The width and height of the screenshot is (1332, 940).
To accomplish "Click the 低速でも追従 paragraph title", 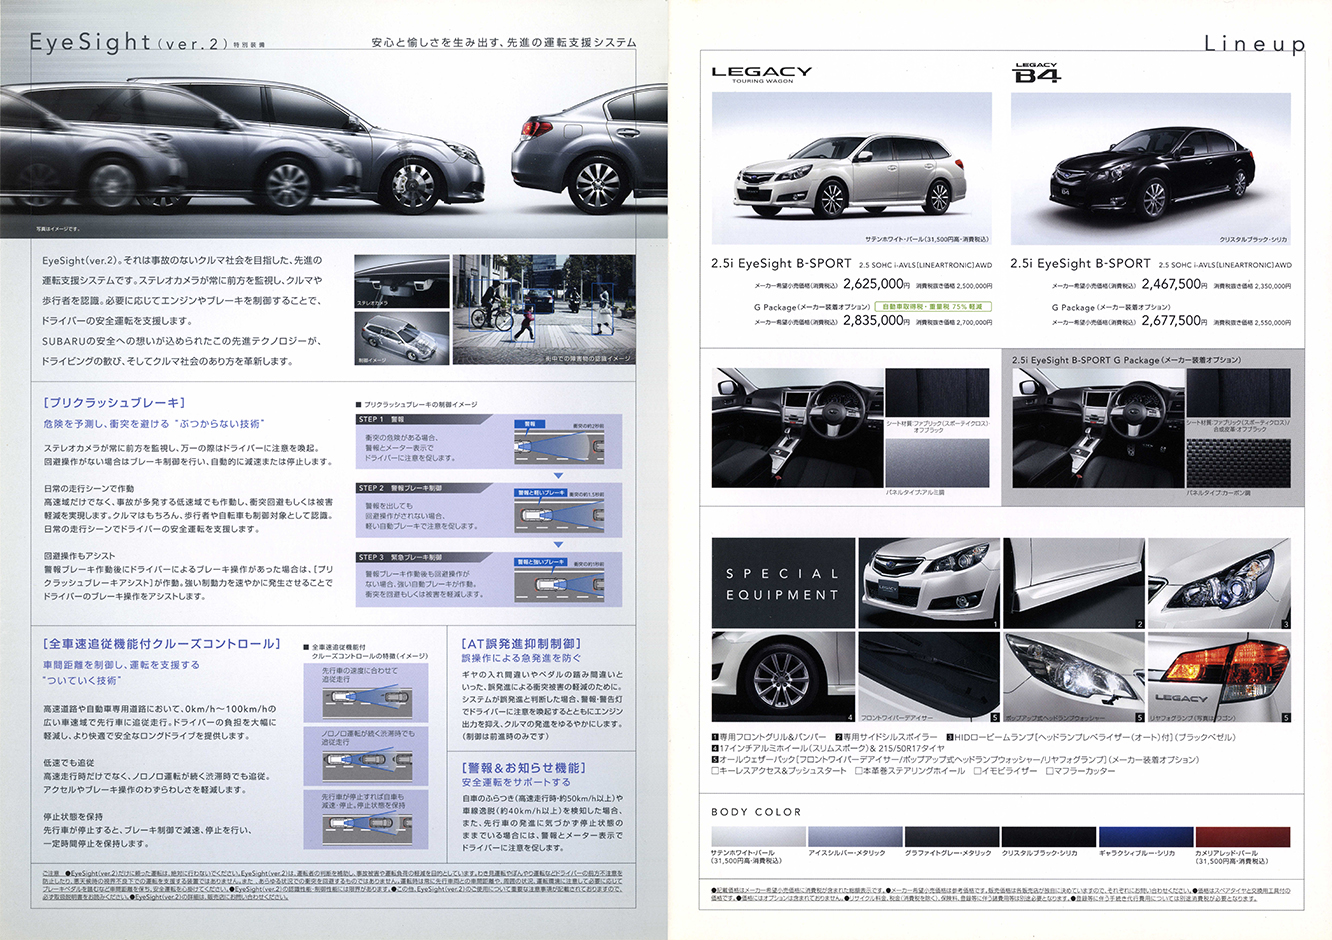I will pyautogui.click(x=69, y=763).
